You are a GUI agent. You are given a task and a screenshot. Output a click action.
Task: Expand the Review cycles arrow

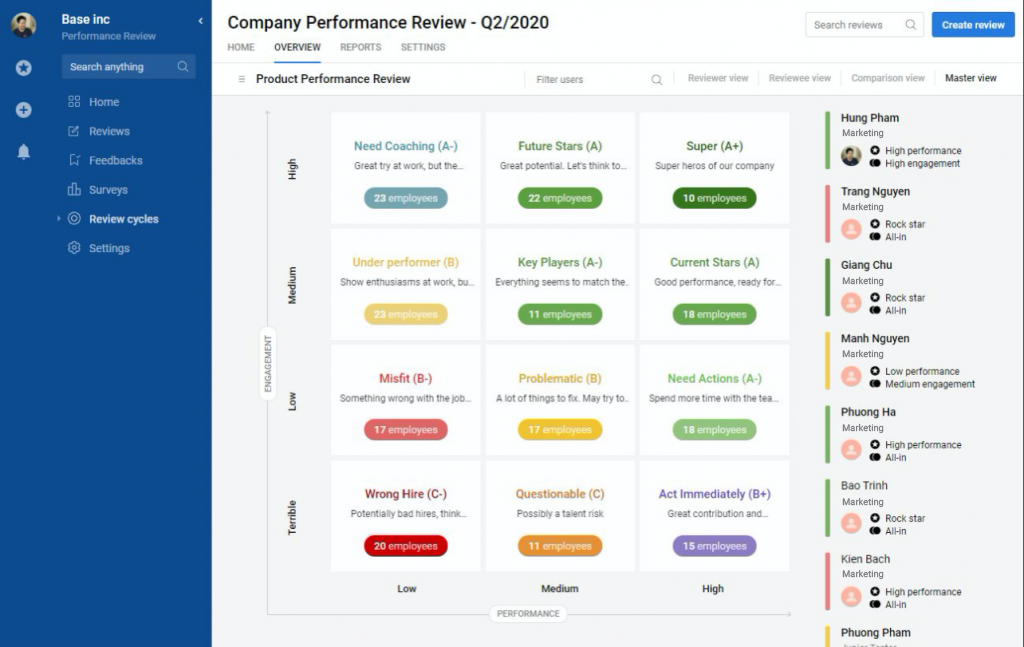[58, 219]
